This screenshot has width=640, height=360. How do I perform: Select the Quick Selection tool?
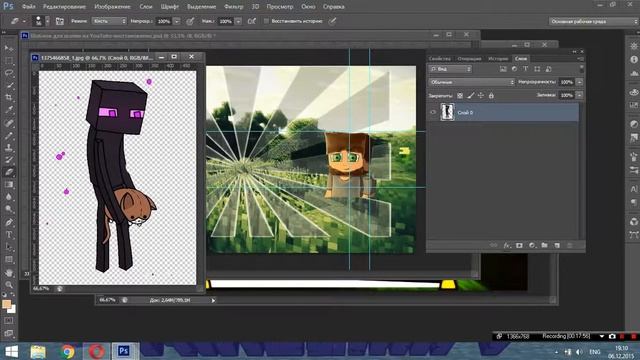(9, 86)
